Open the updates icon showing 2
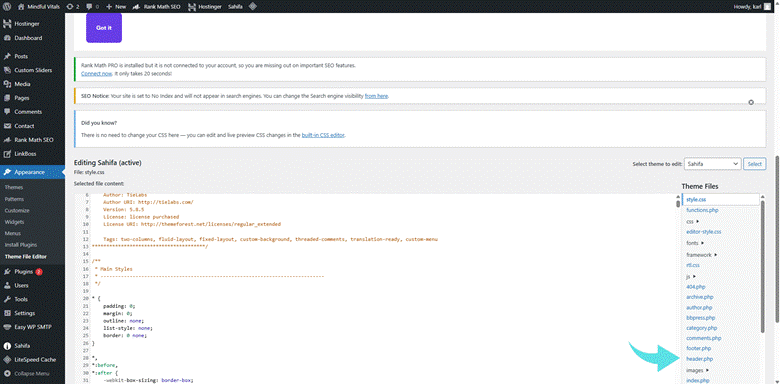 click(70, 6)
